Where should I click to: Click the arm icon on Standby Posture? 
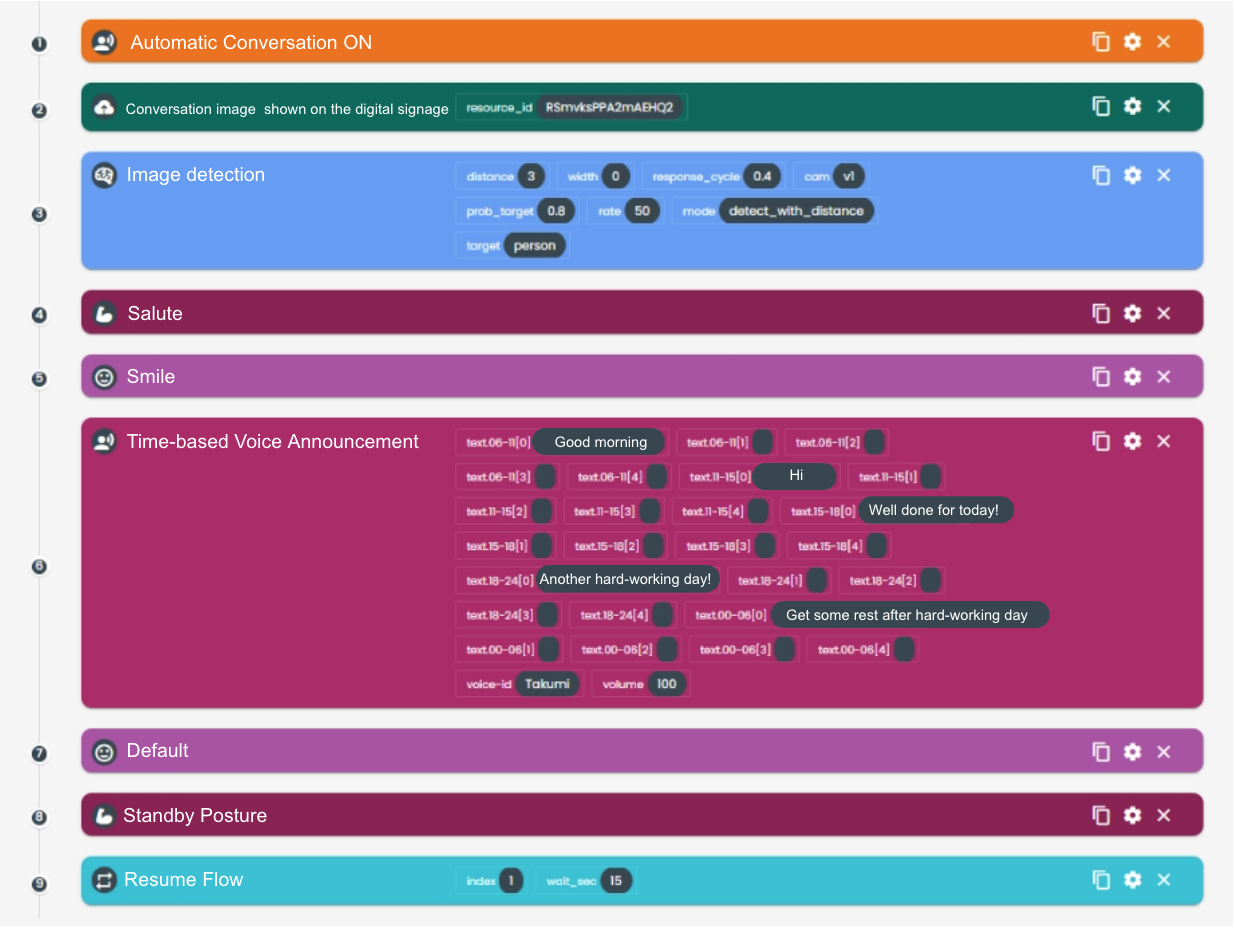coord(104,816)
